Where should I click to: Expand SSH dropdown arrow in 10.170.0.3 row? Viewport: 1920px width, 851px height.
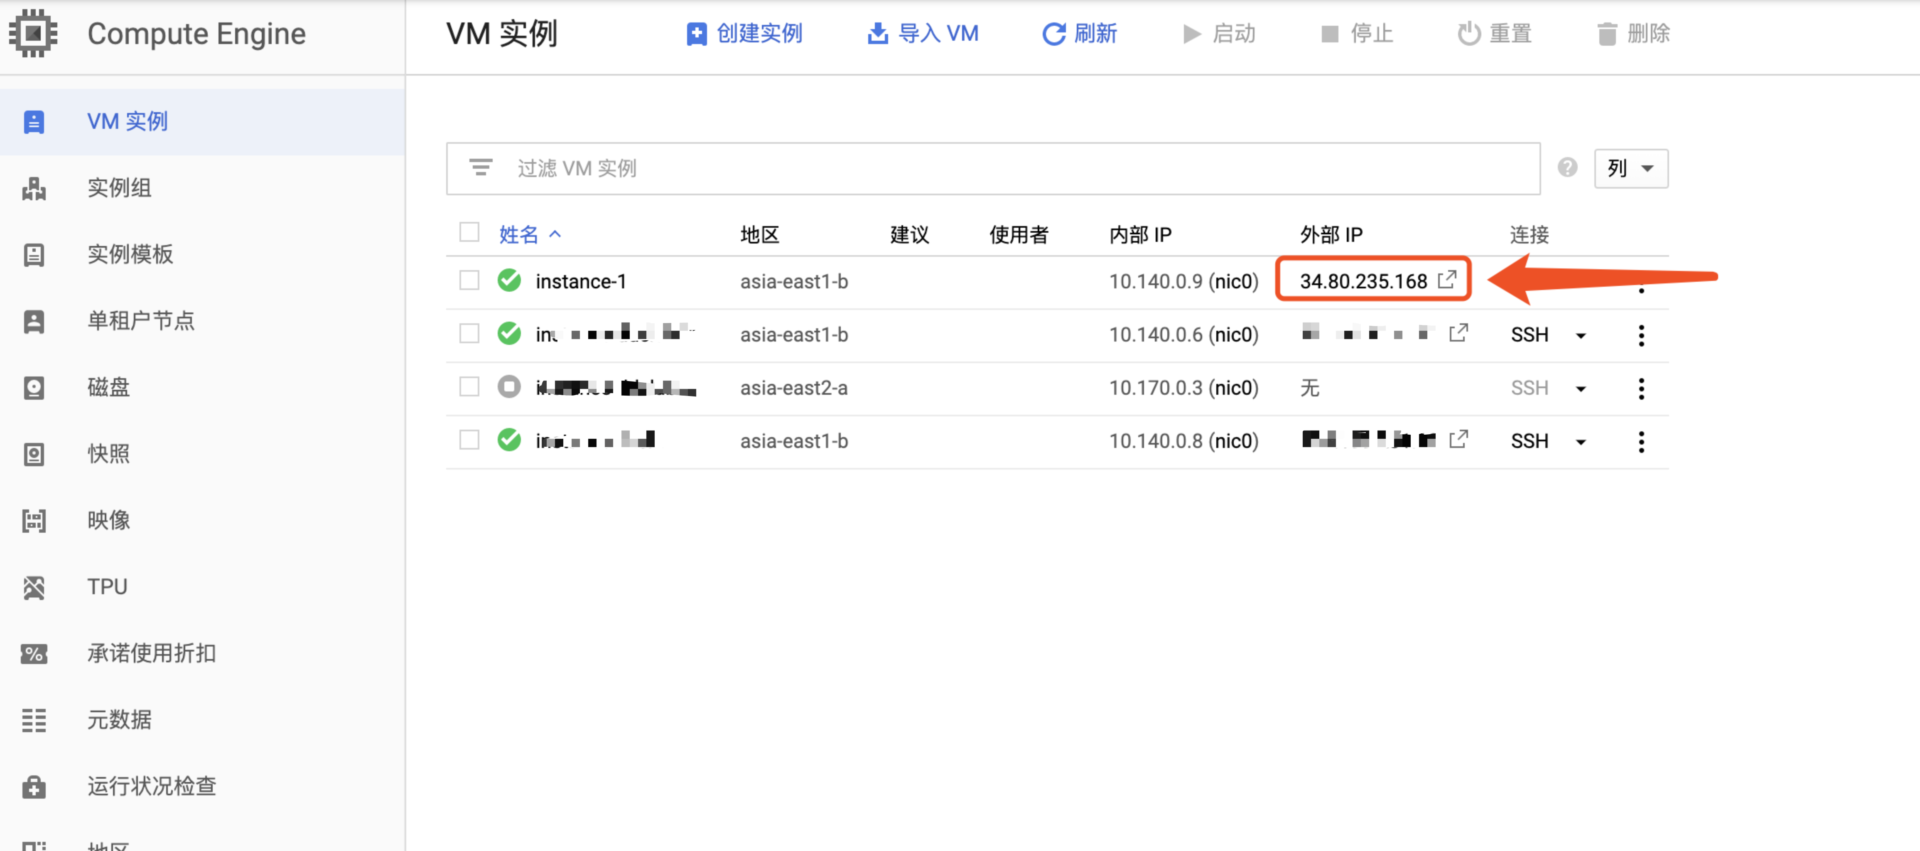tap(1581, 389)
